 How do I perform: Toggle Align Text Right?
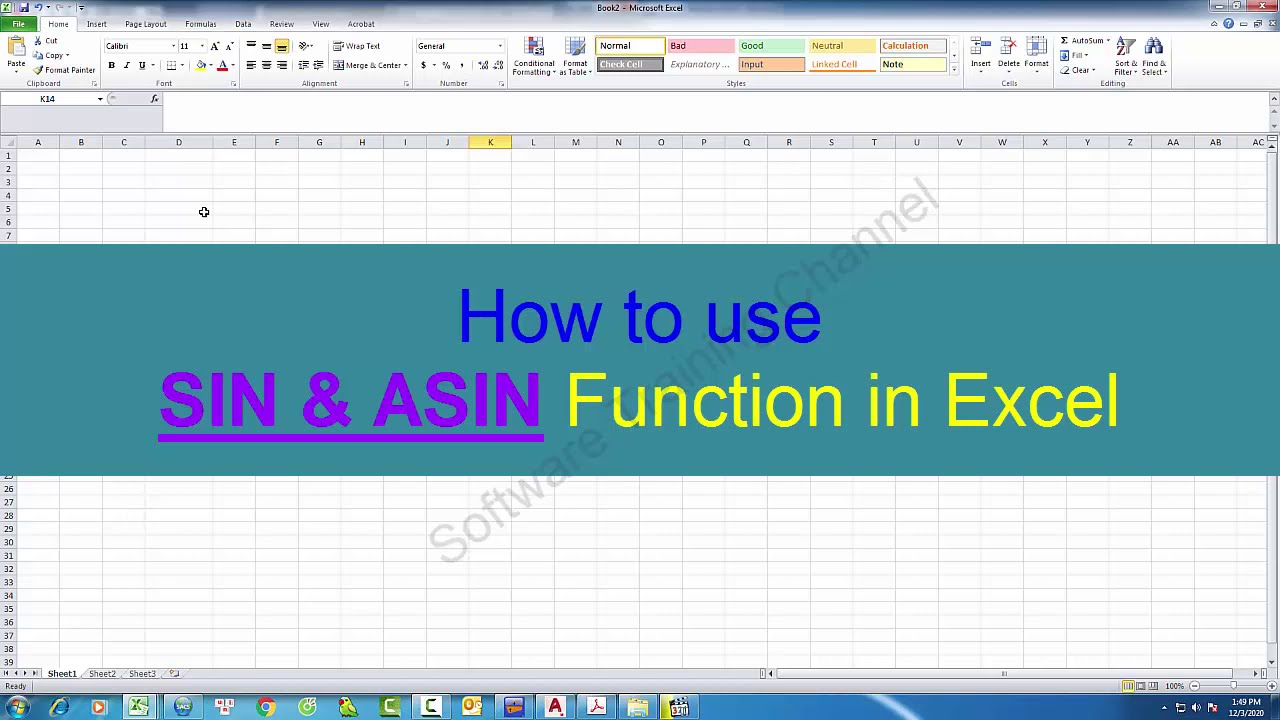tap(282, 65)
